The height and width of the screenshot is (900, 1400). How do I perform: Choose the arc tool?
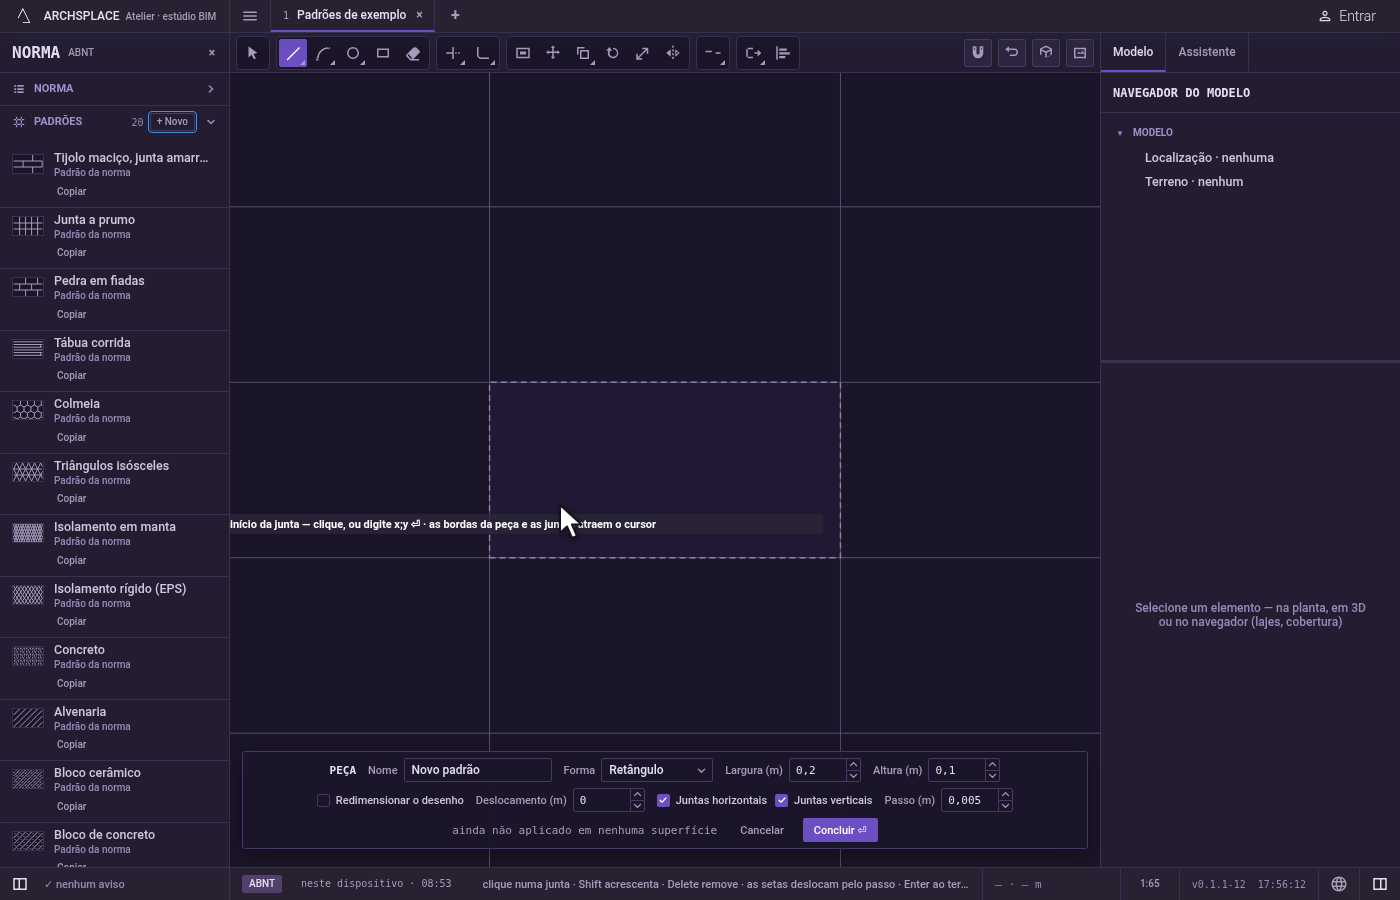pyautogui.click(x=323, y=53)
